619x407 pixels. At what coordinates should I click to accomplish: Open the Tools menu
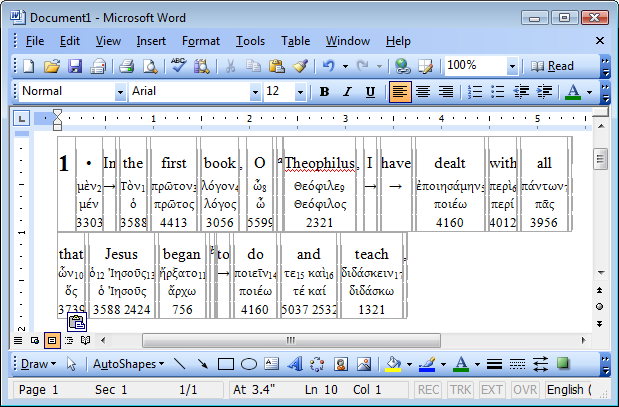tap(250, 41)
